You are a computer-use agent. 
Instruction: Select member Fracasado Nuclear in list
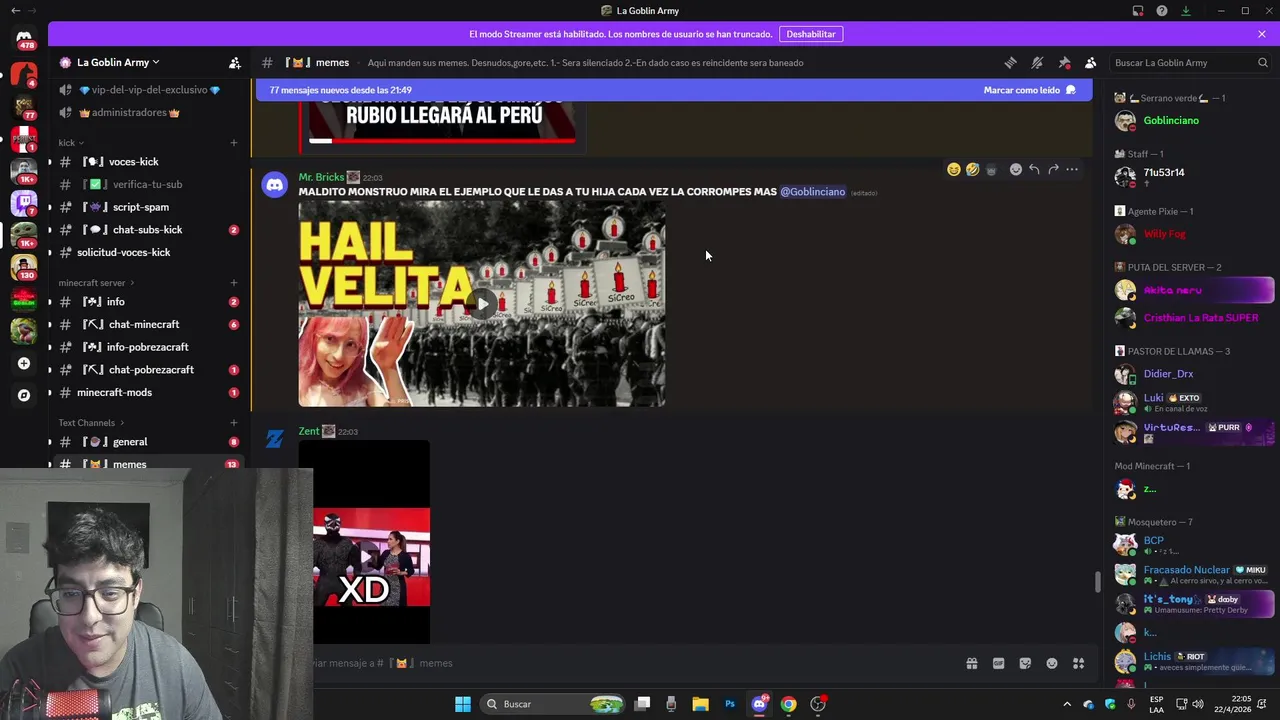tap(1192, 574)
